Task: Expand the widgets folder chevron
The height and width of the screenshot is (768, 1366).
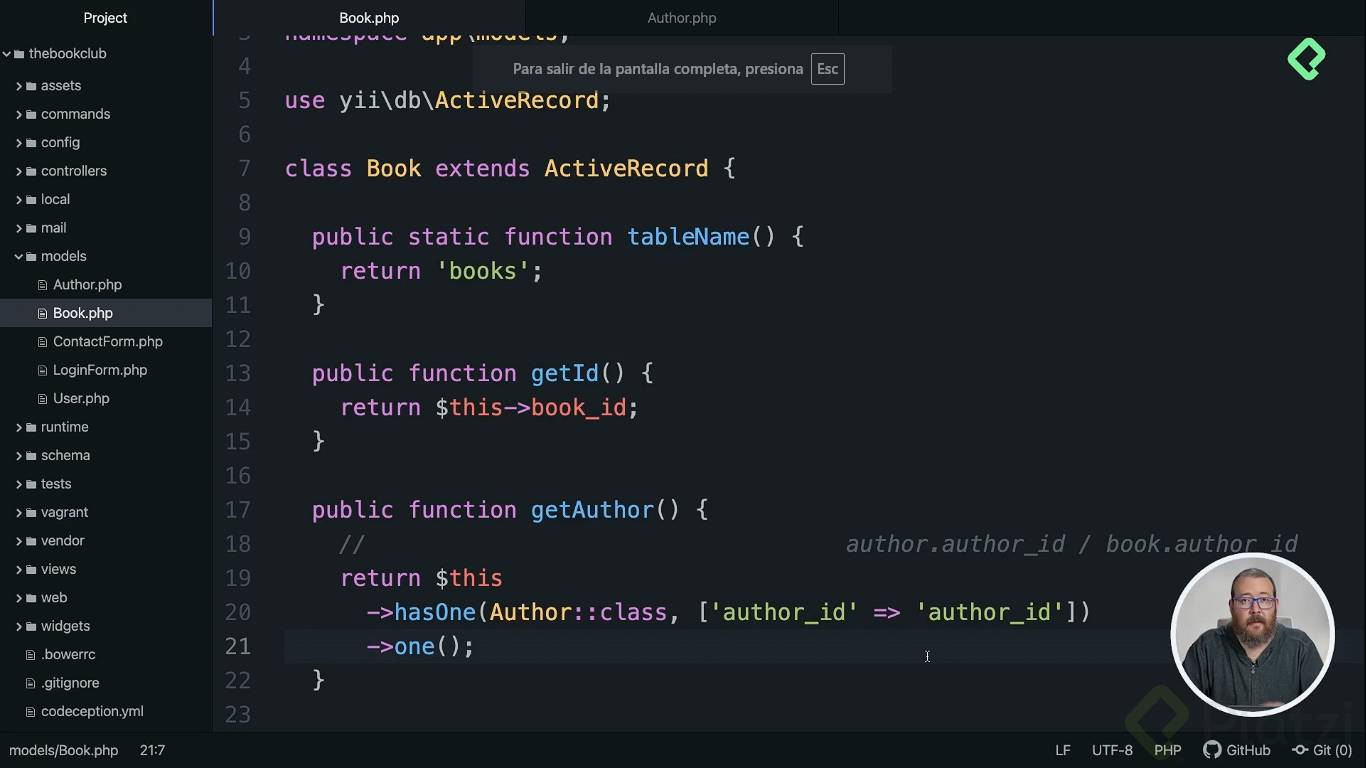Action: [19, 627]
